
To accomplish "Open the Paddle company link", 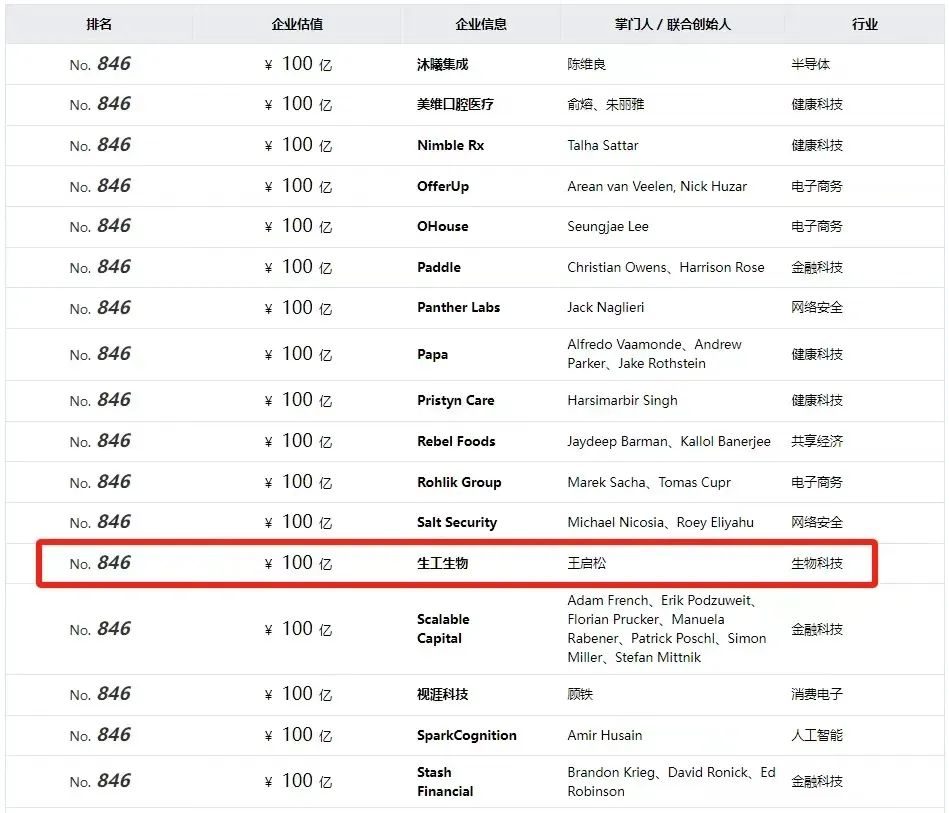I will (439, 267).
